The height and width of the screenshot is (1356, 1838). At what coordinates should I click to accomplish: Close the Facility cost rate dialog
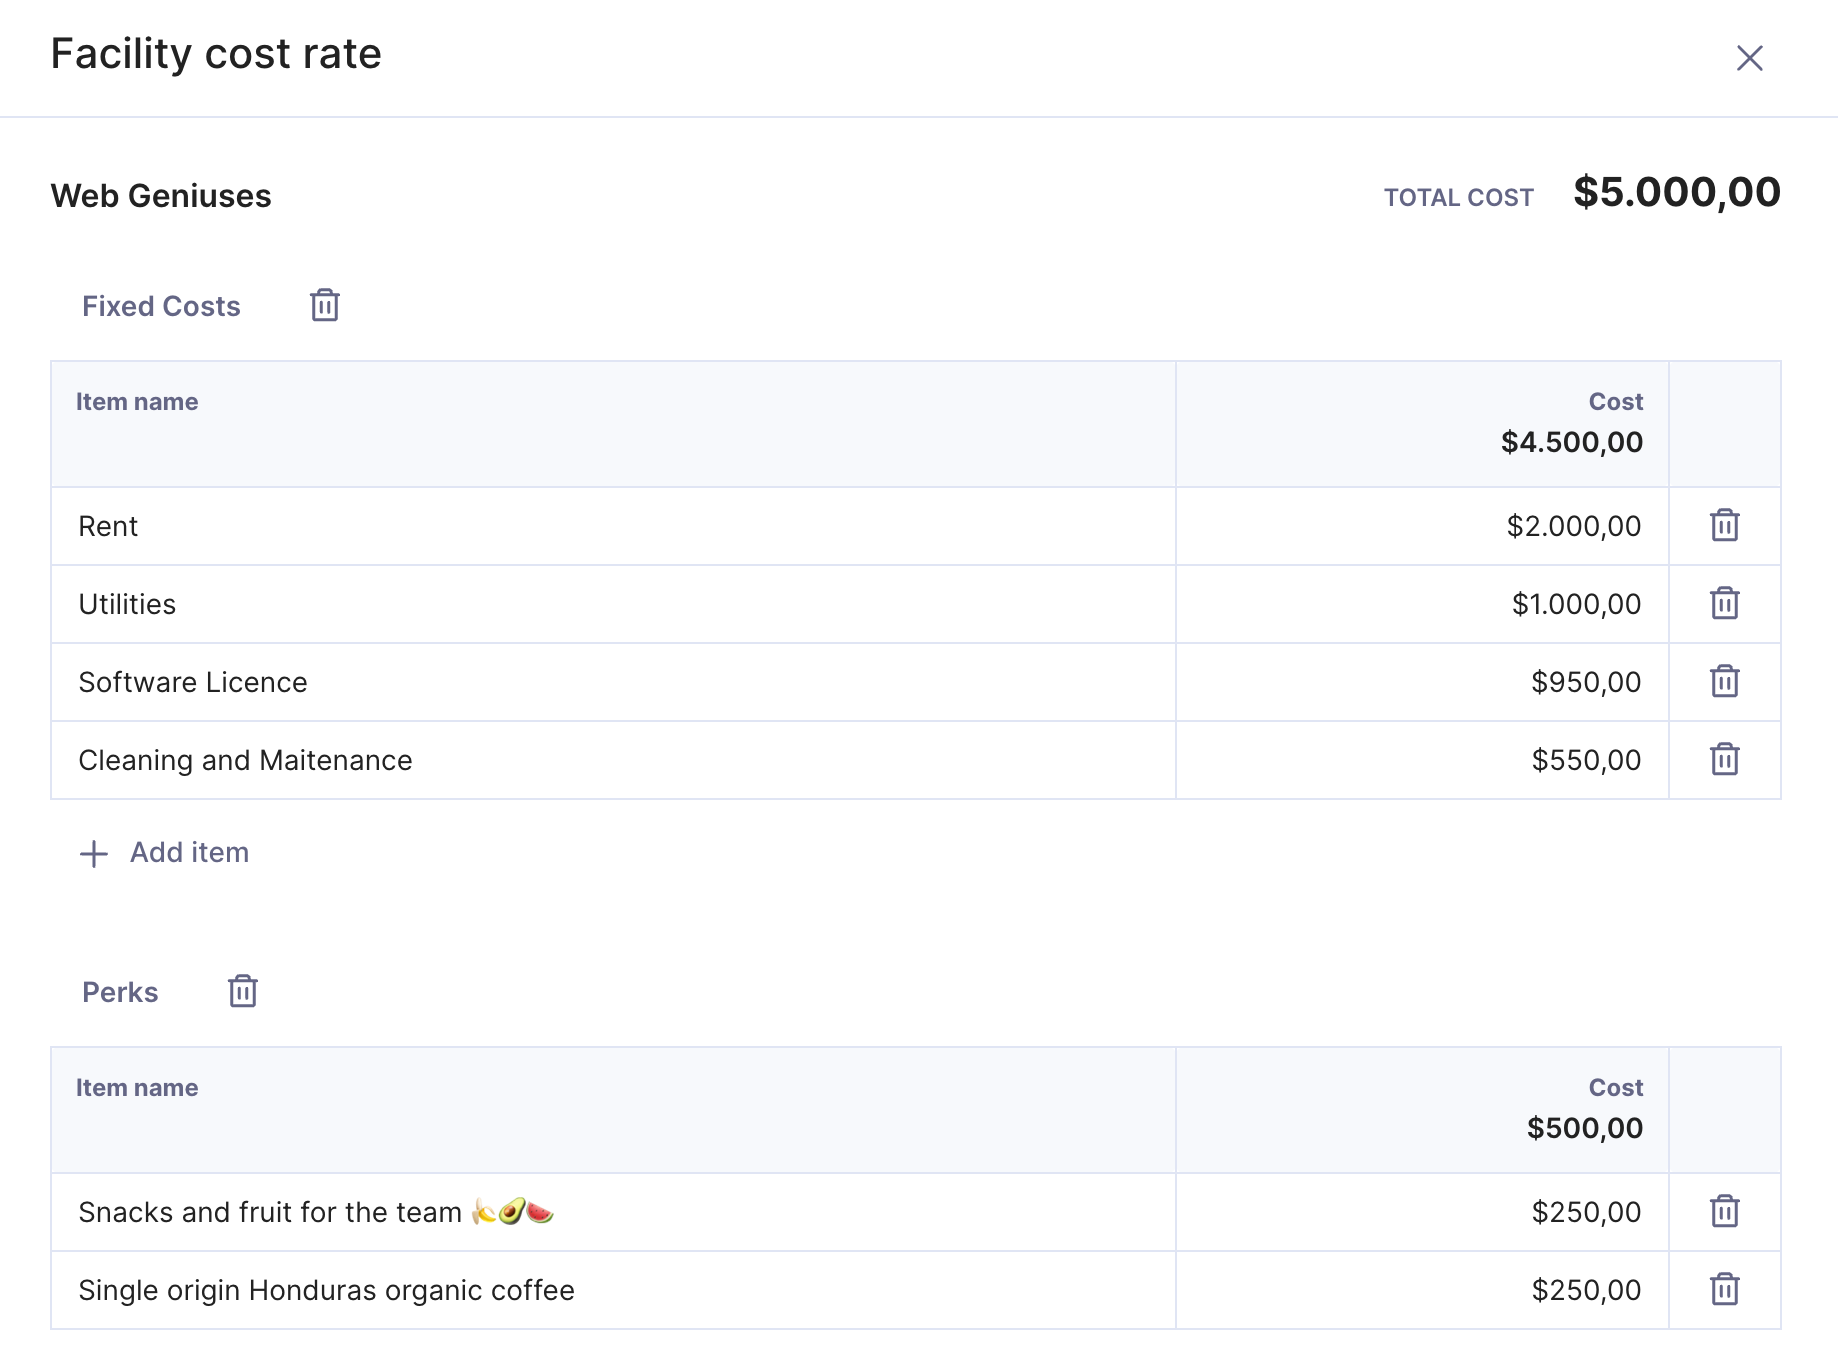(x=1749, y=58)
